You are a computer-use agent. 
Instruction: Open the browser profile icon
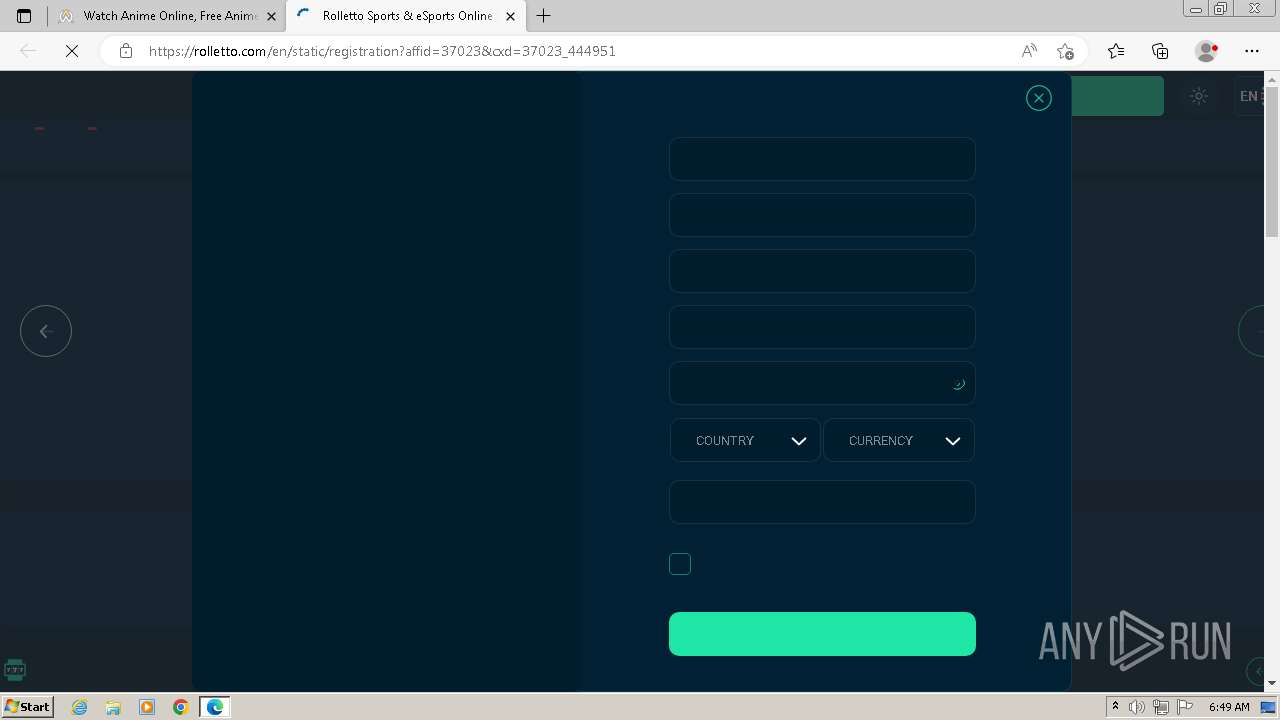point(1207,51)
